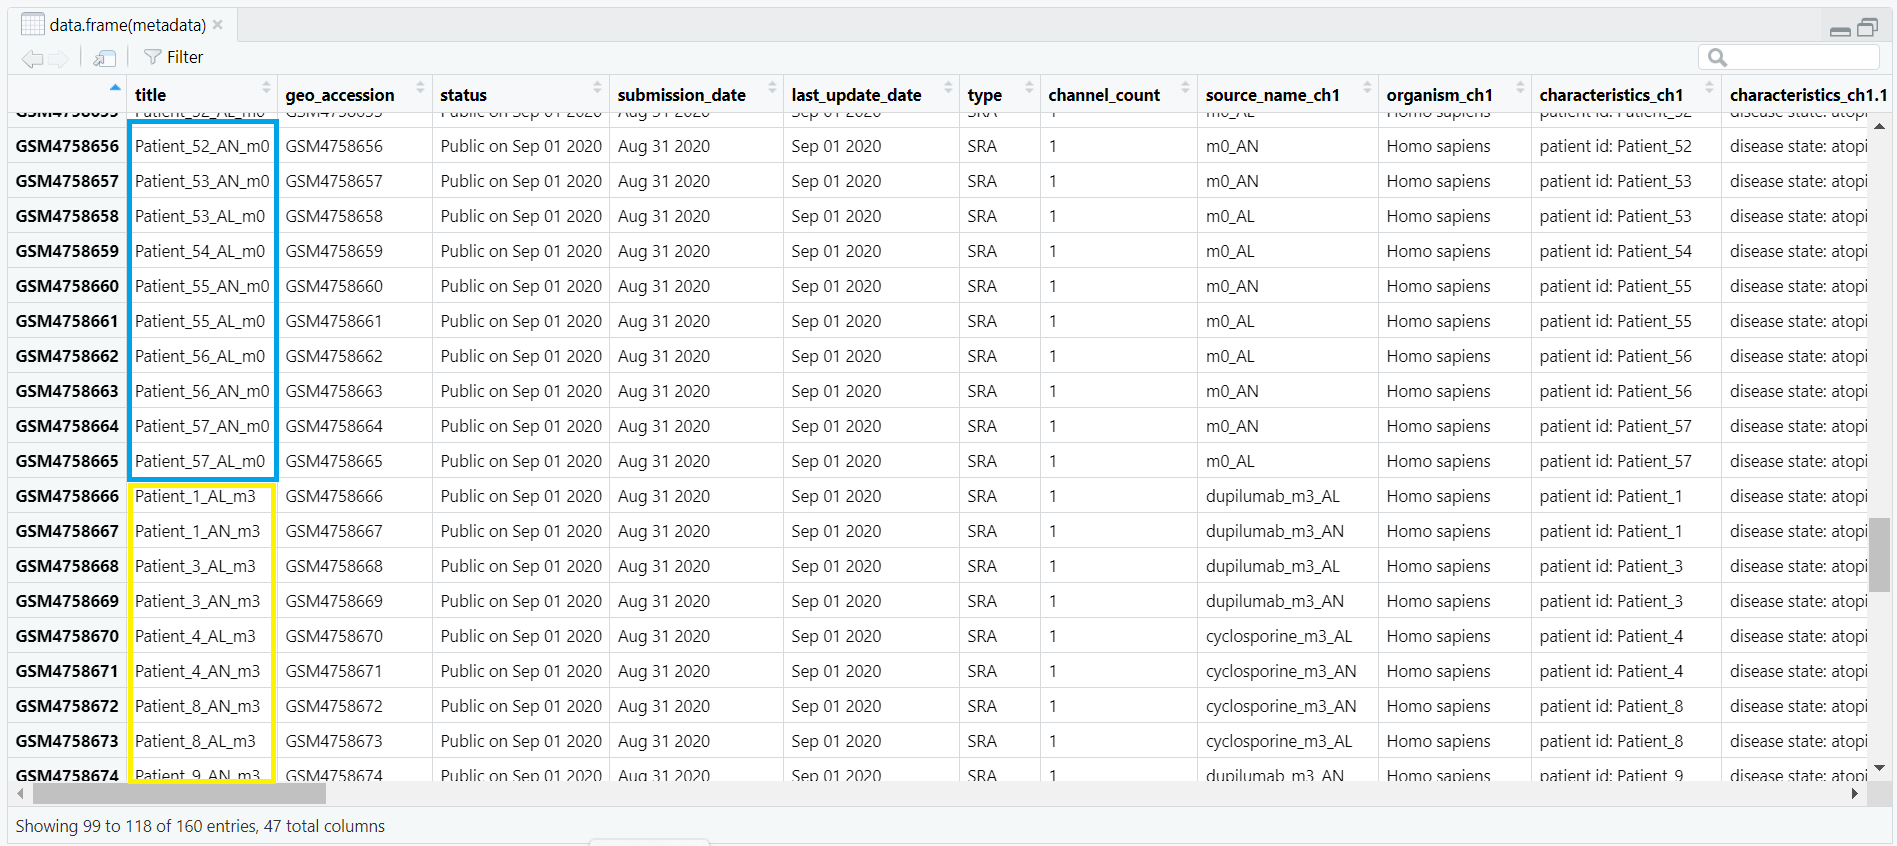
Task: Sort by the title column
Action: click(266, 88)
